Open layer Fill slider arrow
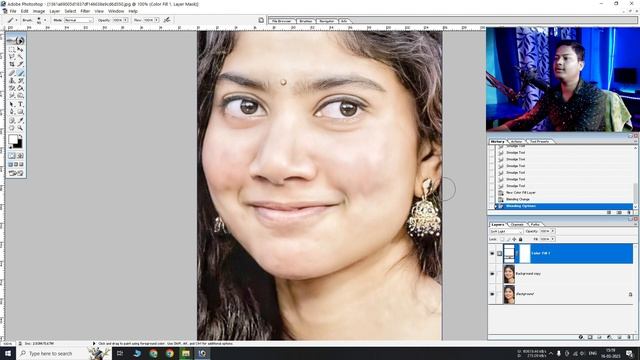 point(553,239)
